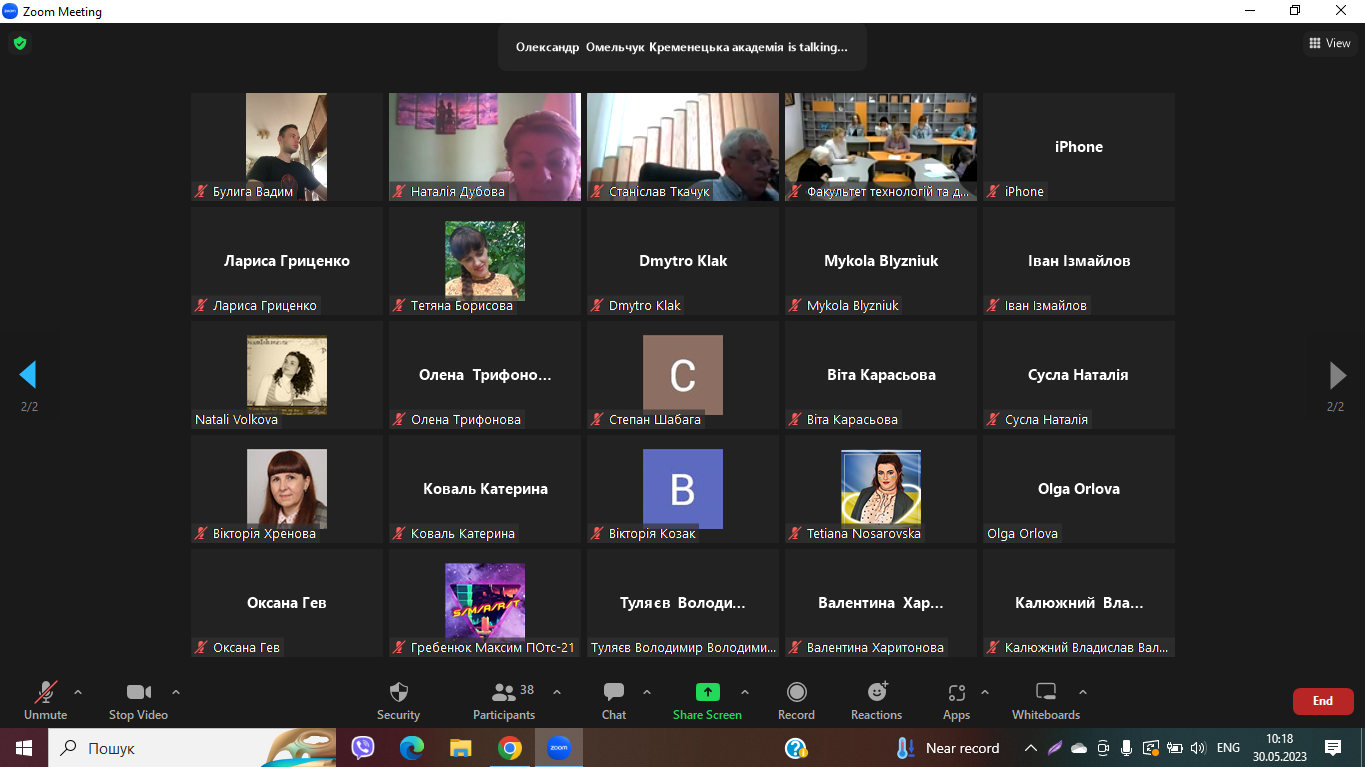
Task: Open the Security shield options
Action: pos(398,700)
